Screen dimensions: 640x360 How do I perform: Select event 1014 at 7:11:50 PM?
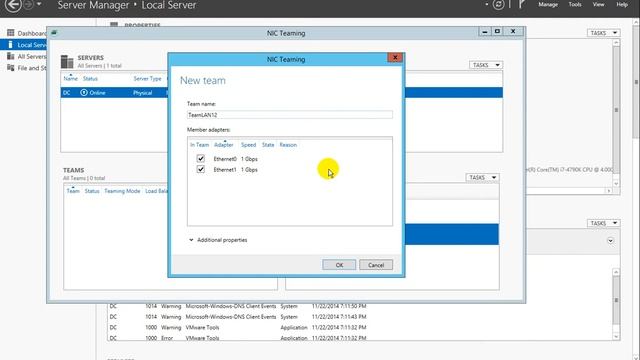point(238,306)
